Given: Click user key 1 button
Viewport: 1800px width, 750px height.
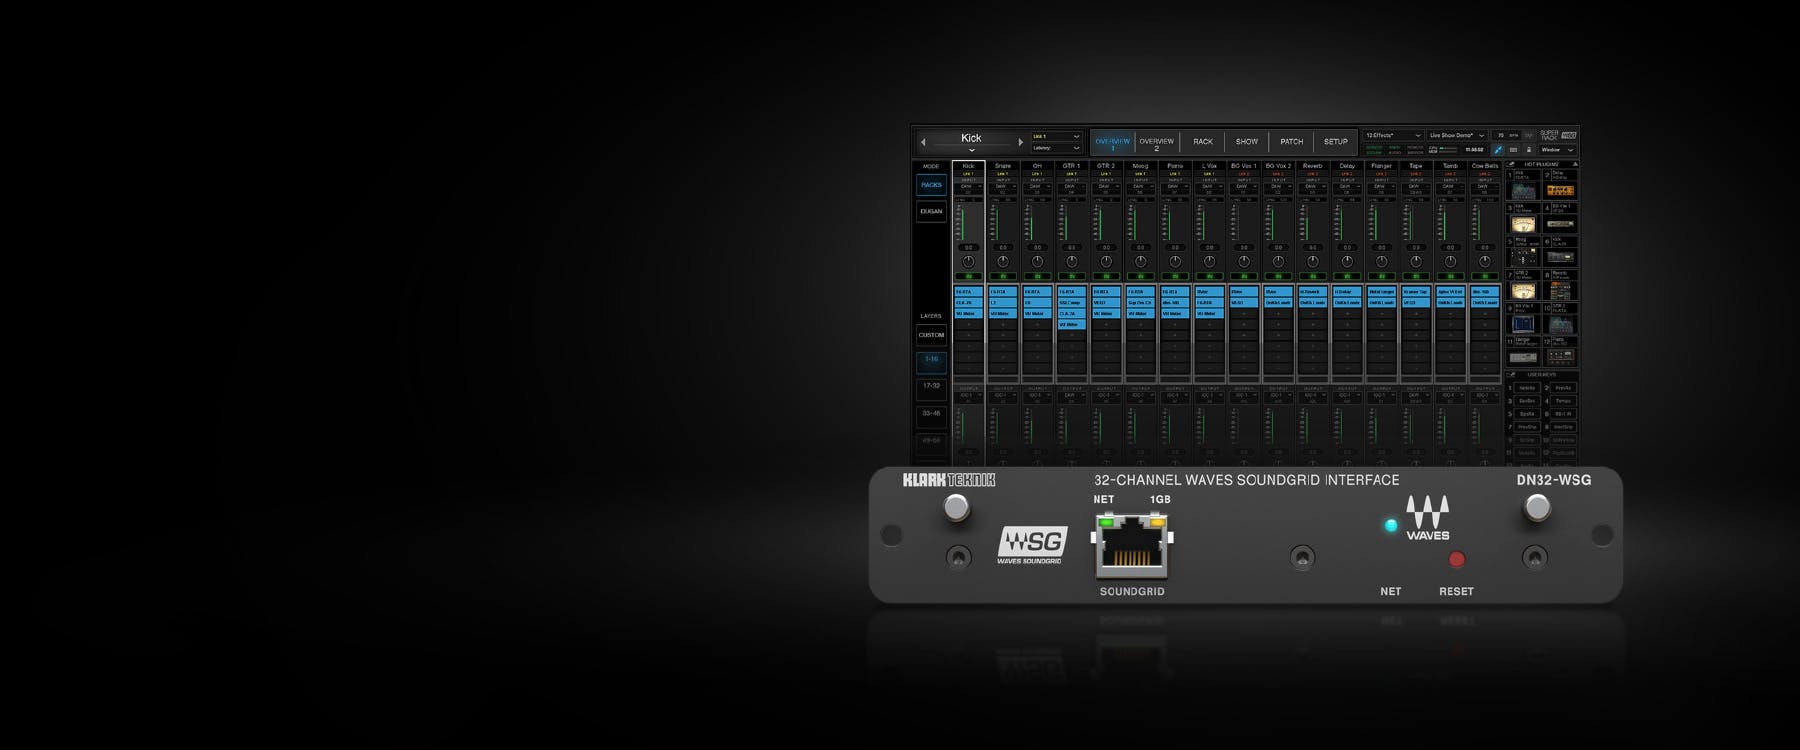Looking at the screenshot, I should pos(1527,388).
